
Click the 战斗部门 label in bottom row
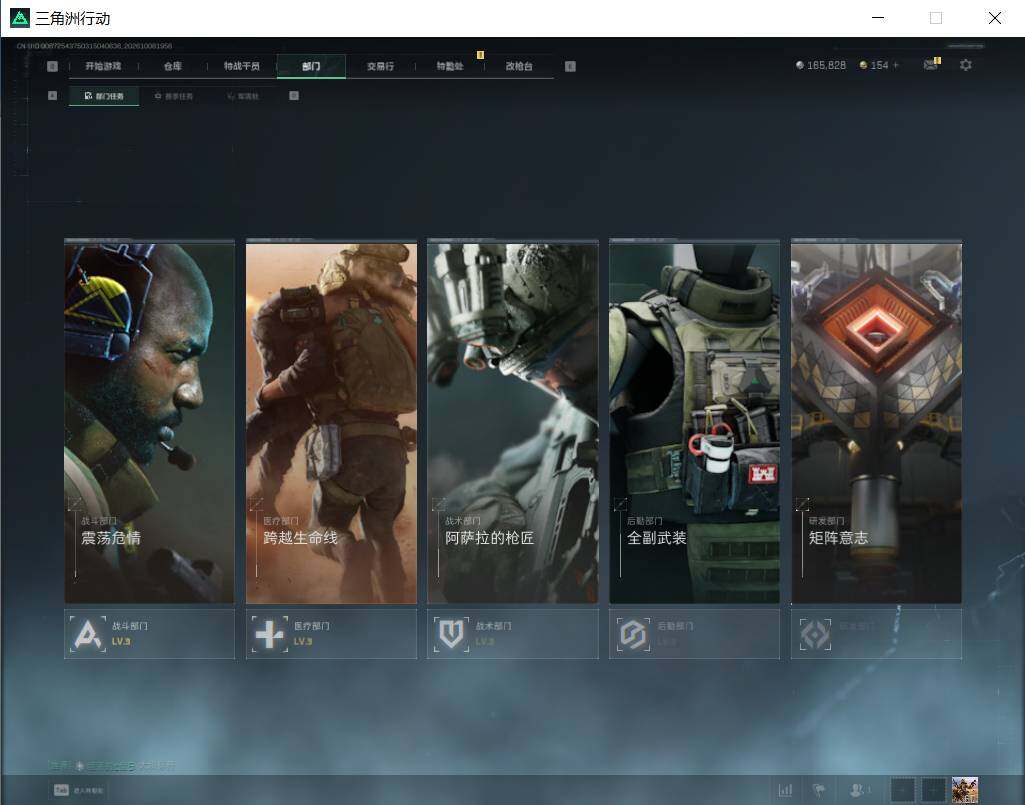(130, 626)
